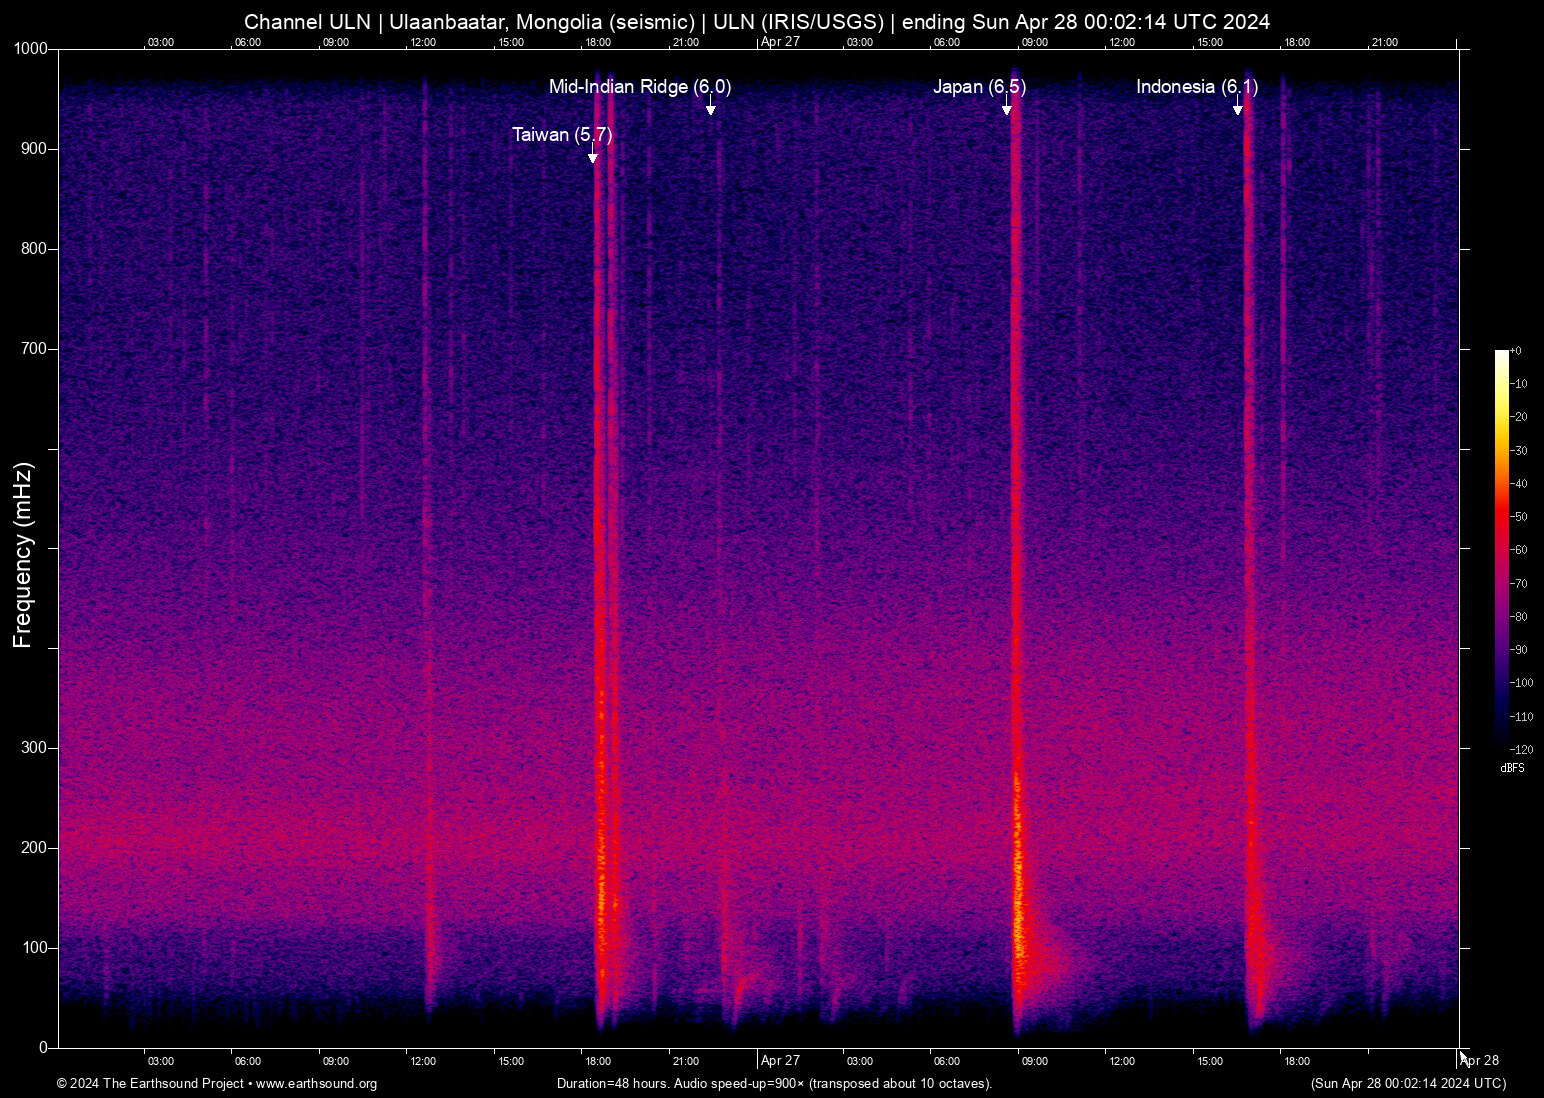Click the arrow marker below Mid-Indian Ridge (6.0)

[711, 107]
